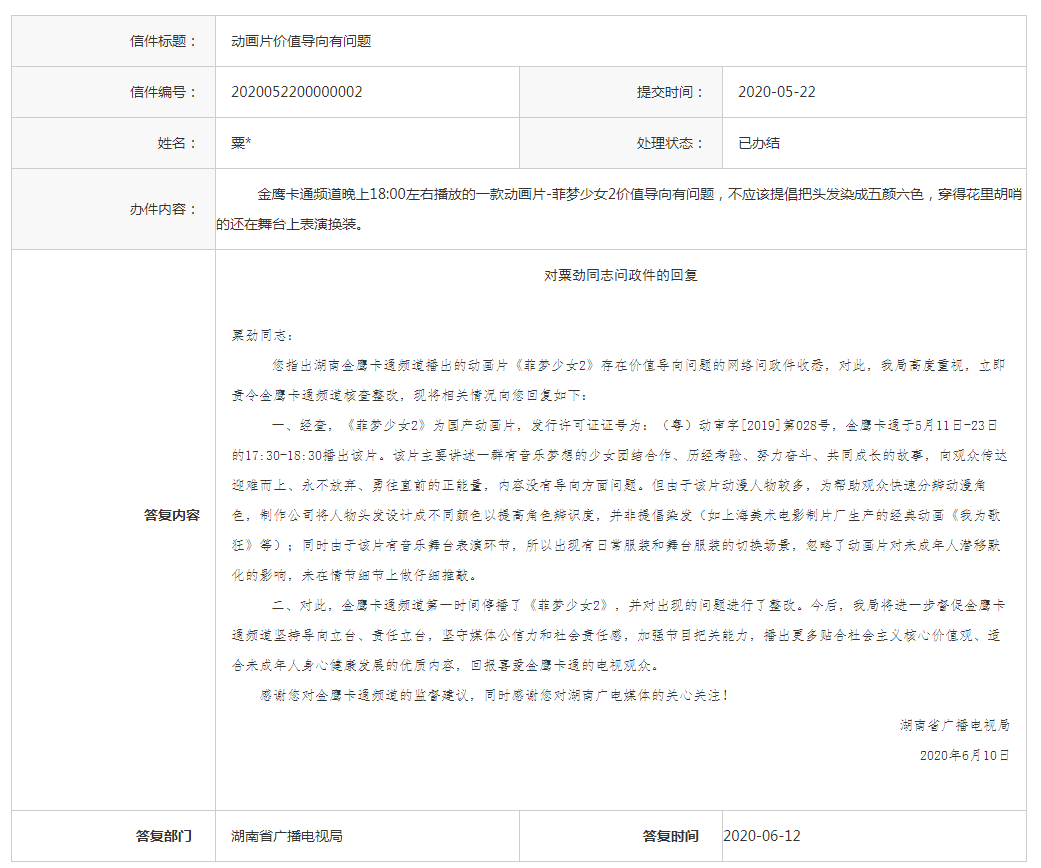This screenshot has width=1041, height=868.
Task: Select the status value 已办结
Action: point(759,143)
